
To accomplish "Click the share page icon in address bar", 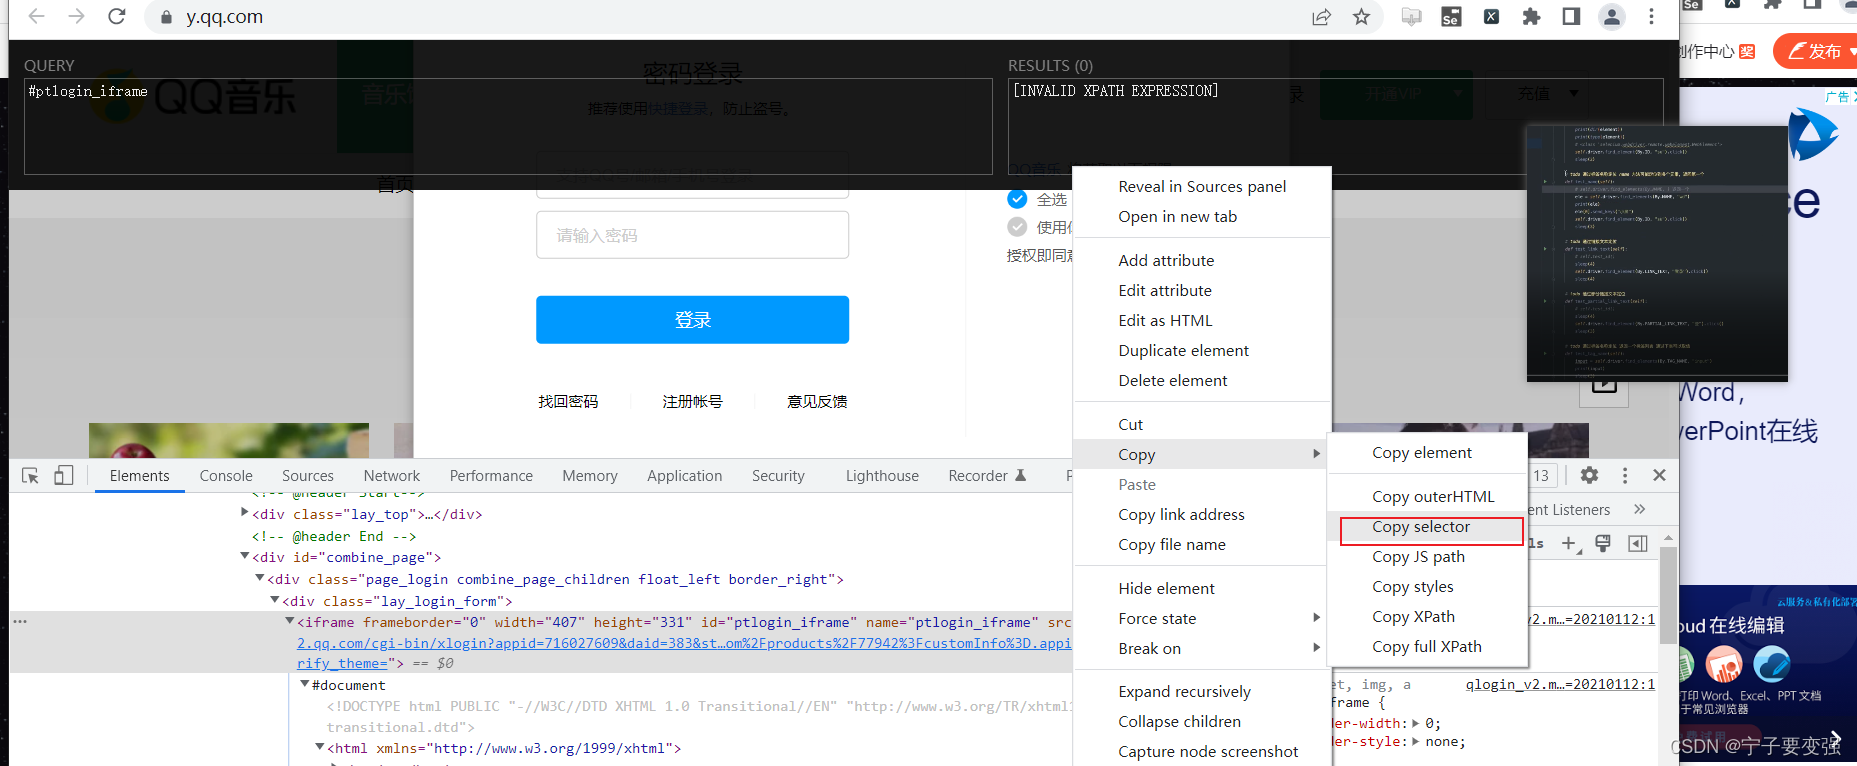I will point(1321,17).
